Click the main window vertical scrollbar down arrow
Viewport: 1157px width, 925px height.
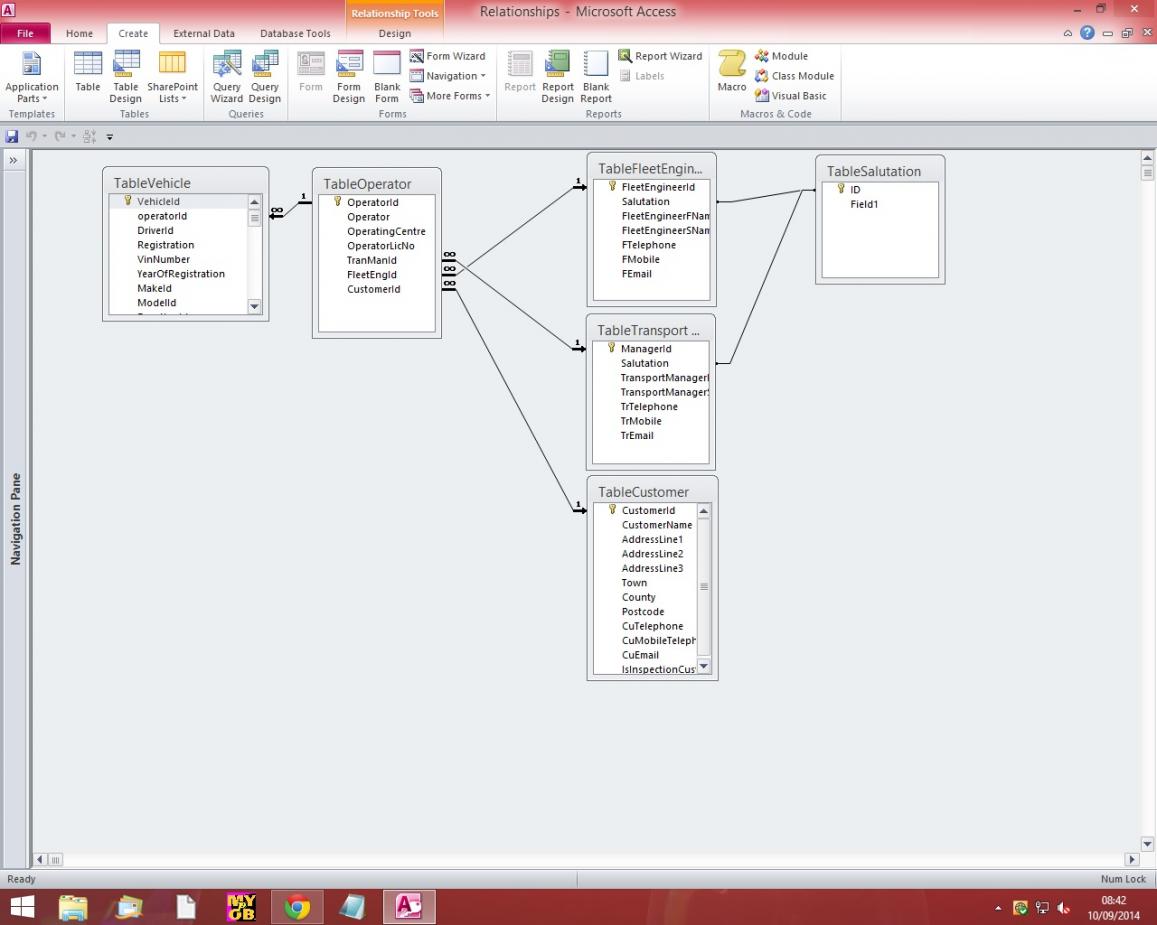click(x=1147, y=844)
